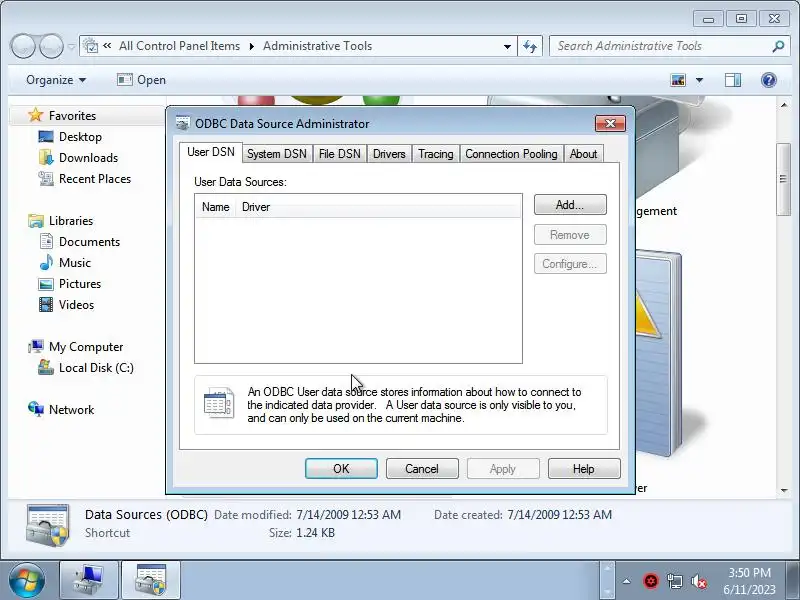This screenshot has height=600, width=800.
Task: Click the Date modified value in details pane
Action: click(348, 514)
